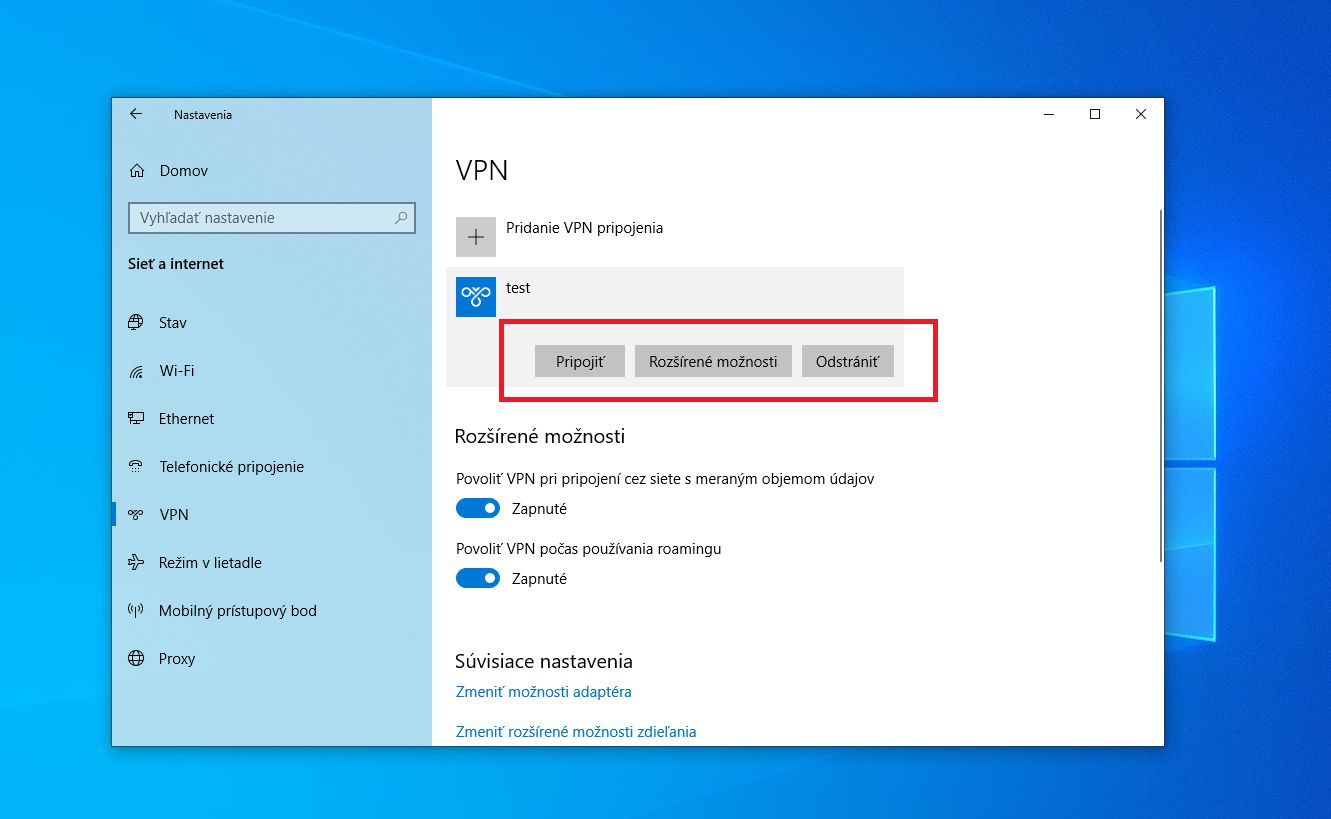Close the Nastavenia window
1331x819 pixels.
[1141, 115]
